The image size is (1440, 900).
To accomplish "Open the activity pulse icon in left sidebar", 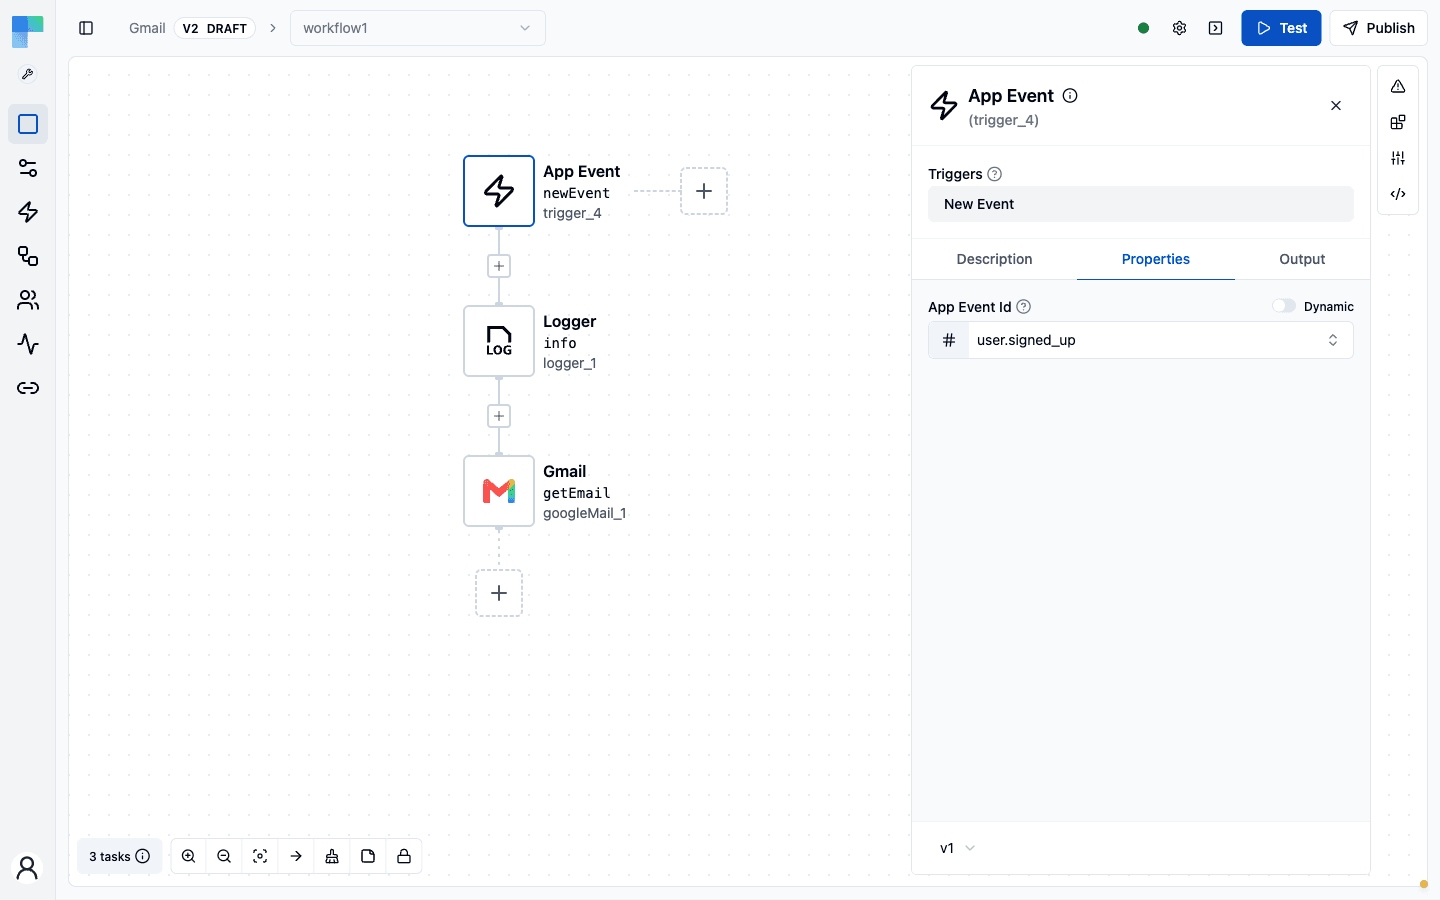I will pyautogui.click(x=28, y=344).
